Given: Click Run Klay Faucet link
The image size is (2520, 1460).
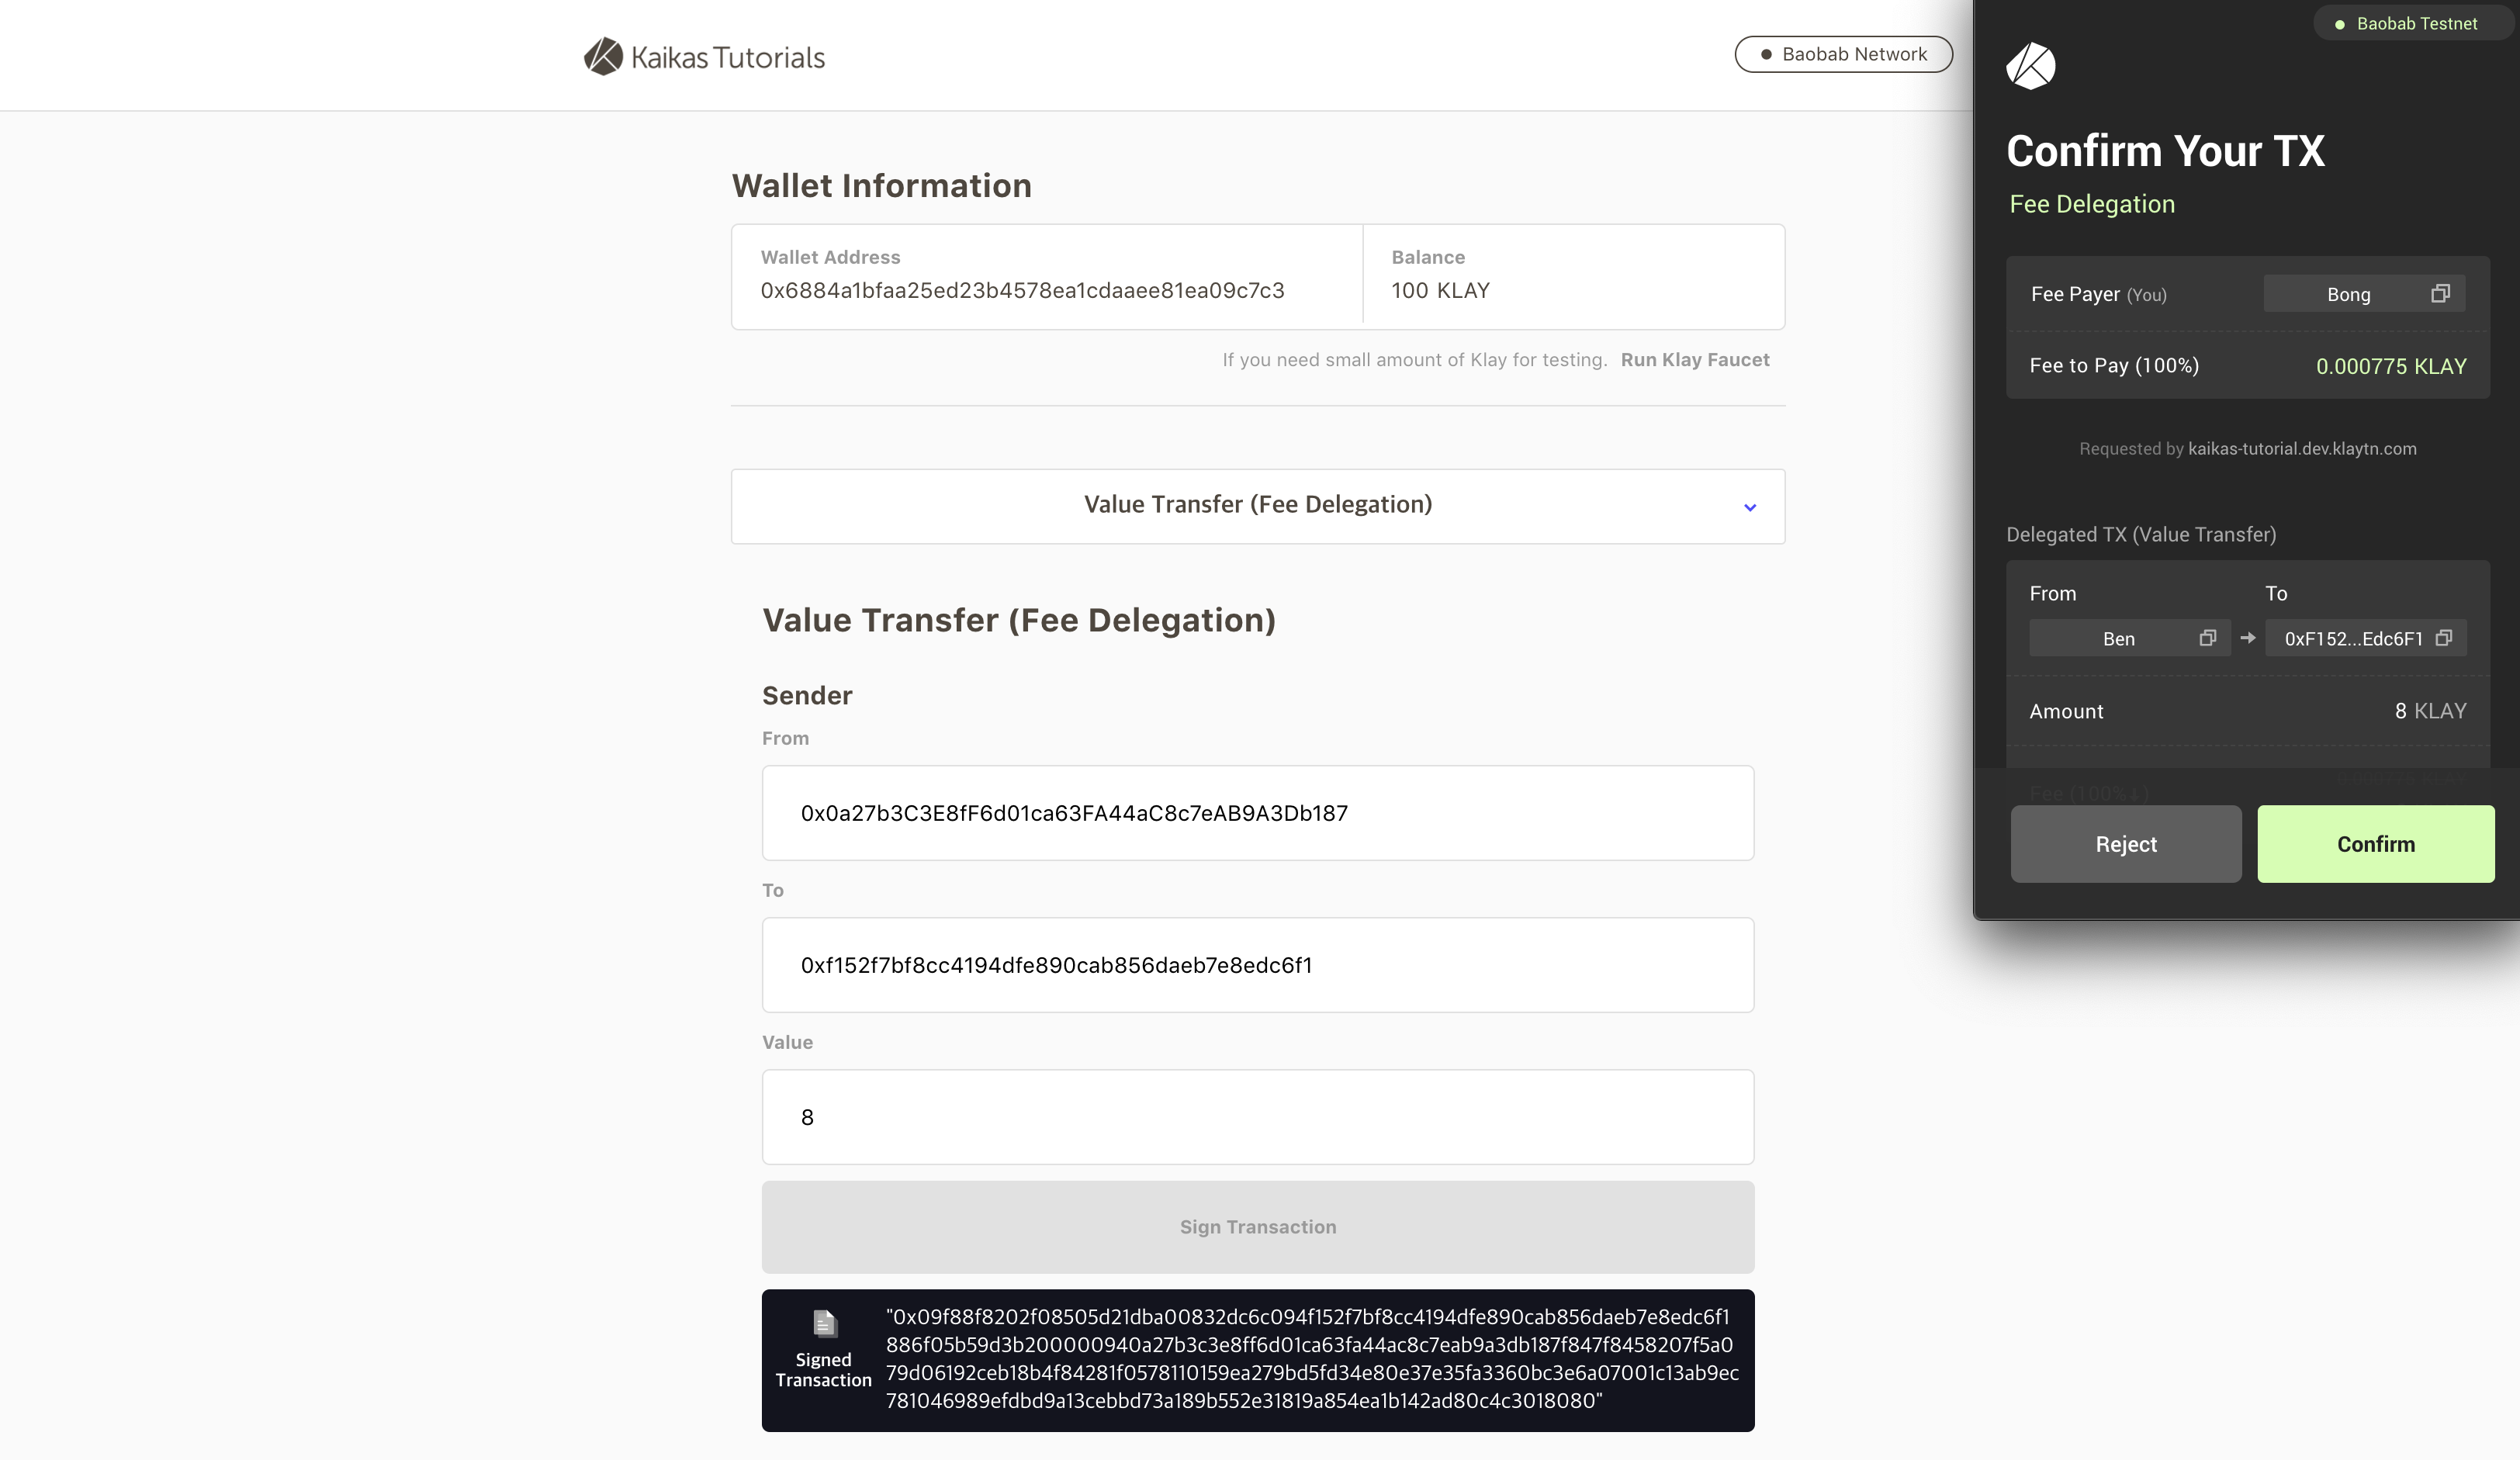Looking at the screenshot, I should pos(1694,360).
